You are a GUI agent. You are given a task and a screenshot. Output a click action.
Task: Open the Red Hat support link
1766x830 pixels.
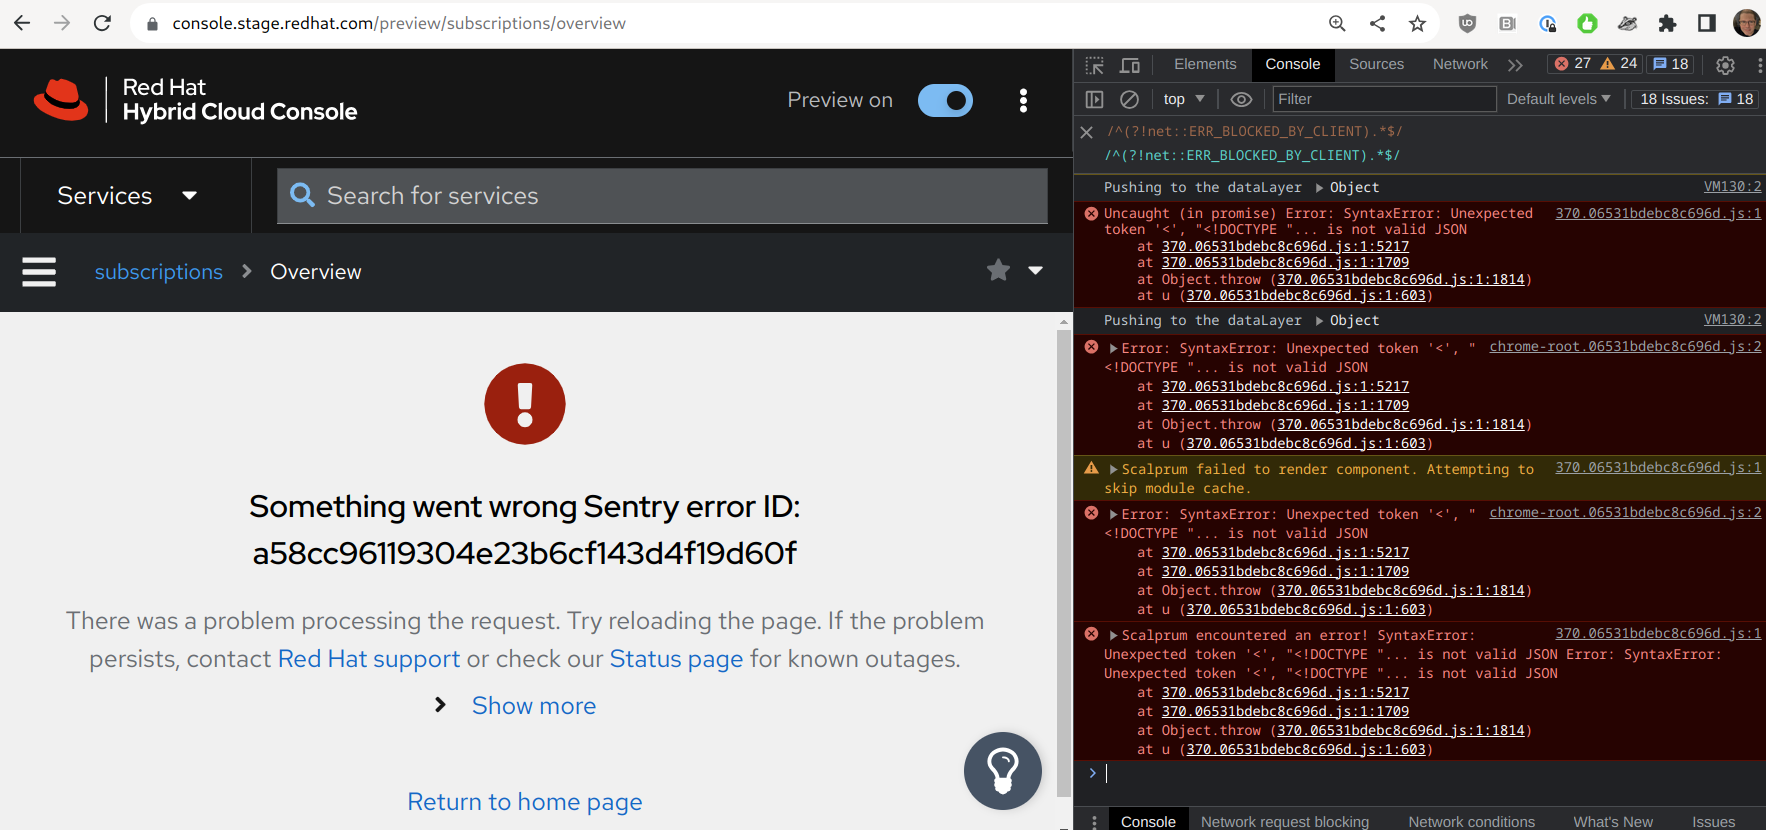[x=369, y=659]
